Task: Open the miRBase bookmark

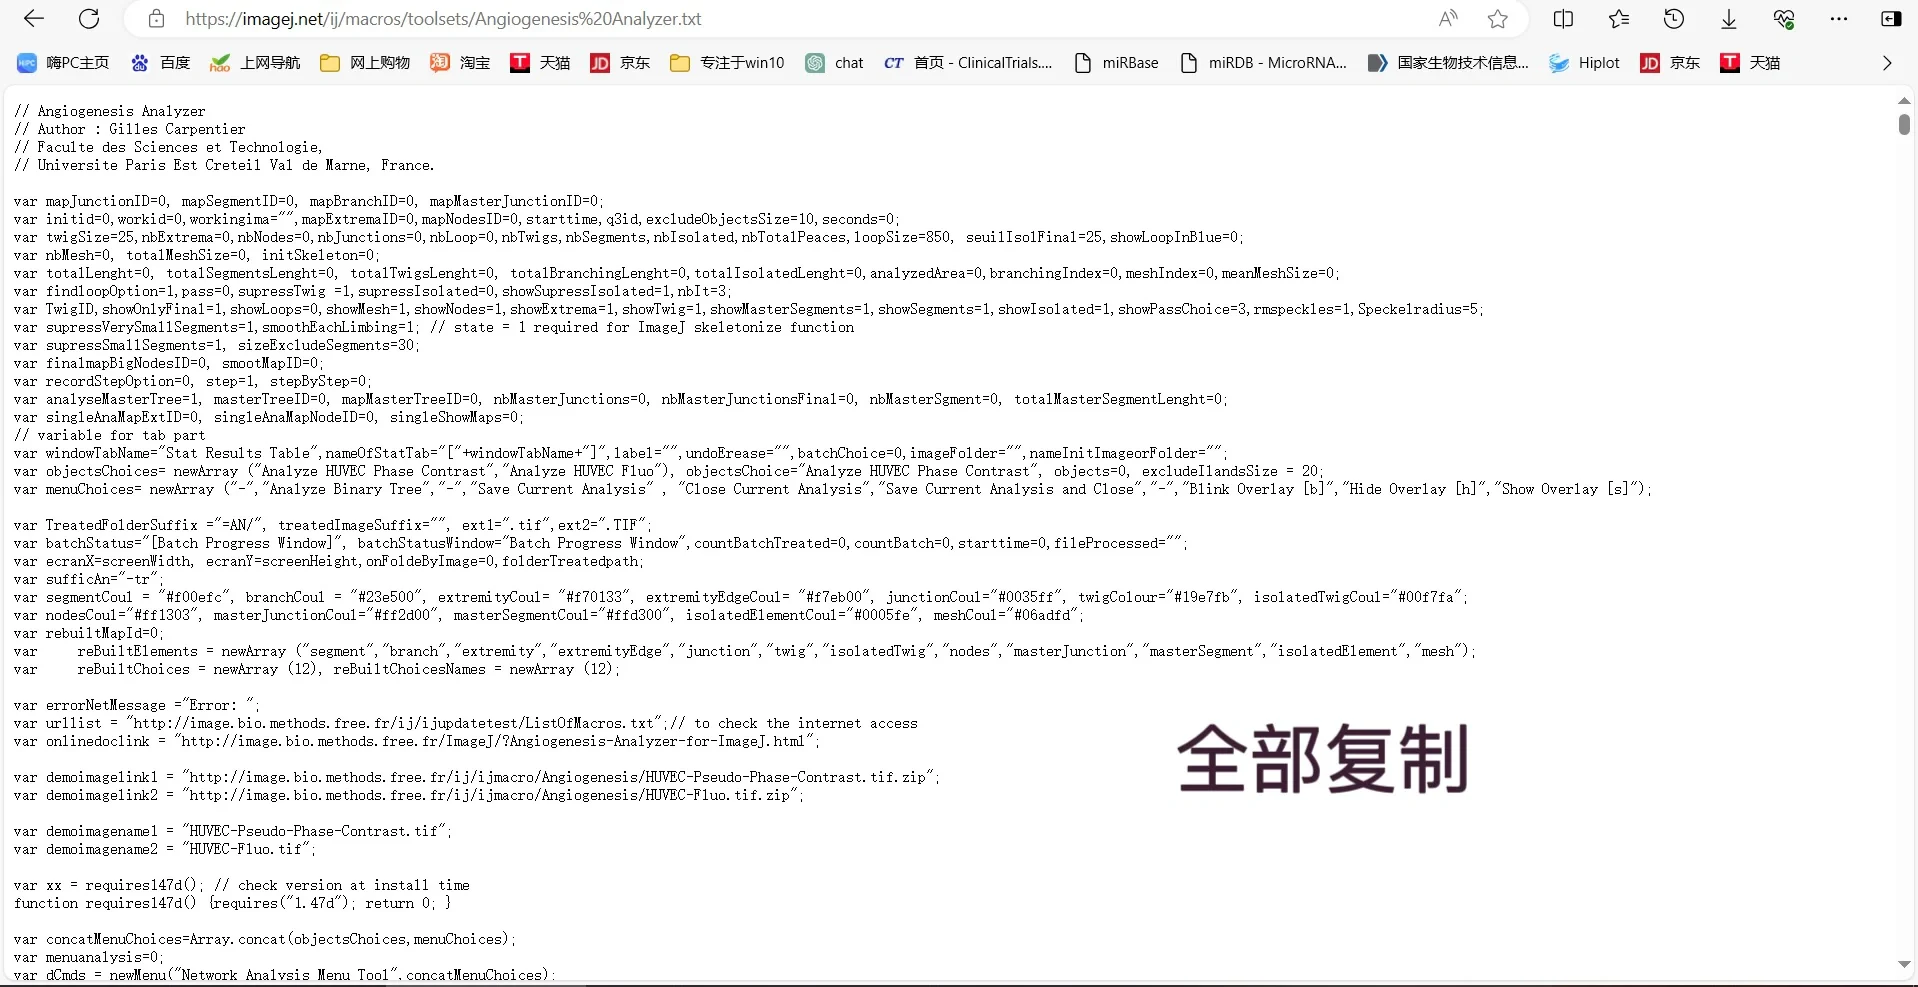Action: coord(1117,62)
